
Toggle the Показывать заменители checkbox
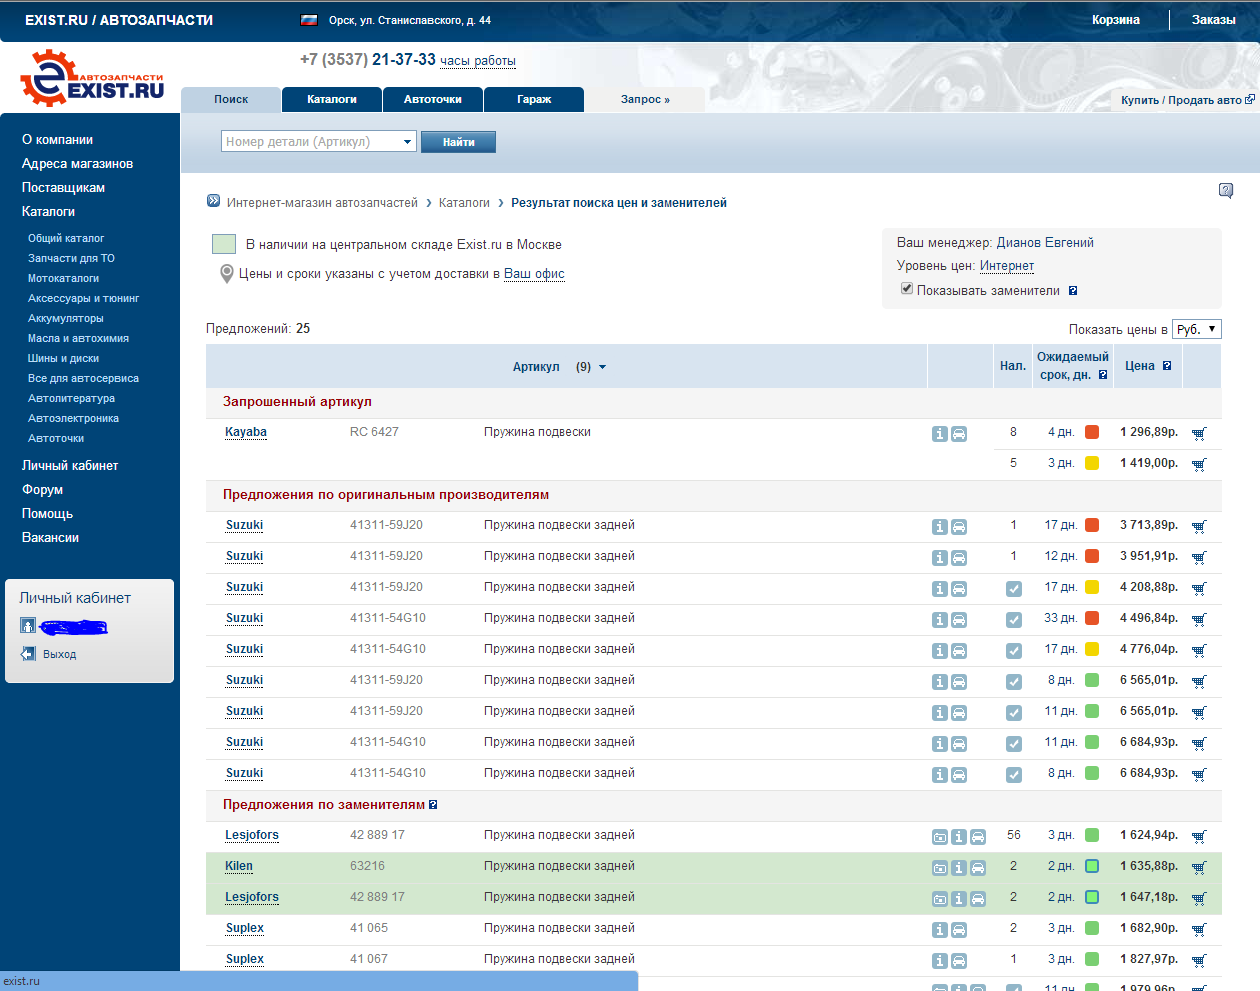point(907,289)
